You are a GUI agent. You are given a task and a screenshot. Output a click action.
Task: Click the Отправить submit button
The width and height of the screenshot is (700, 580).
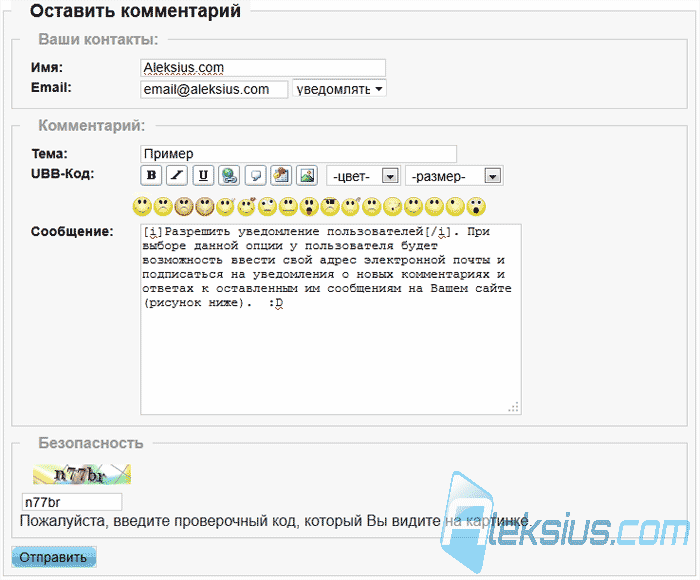(54, 557)
